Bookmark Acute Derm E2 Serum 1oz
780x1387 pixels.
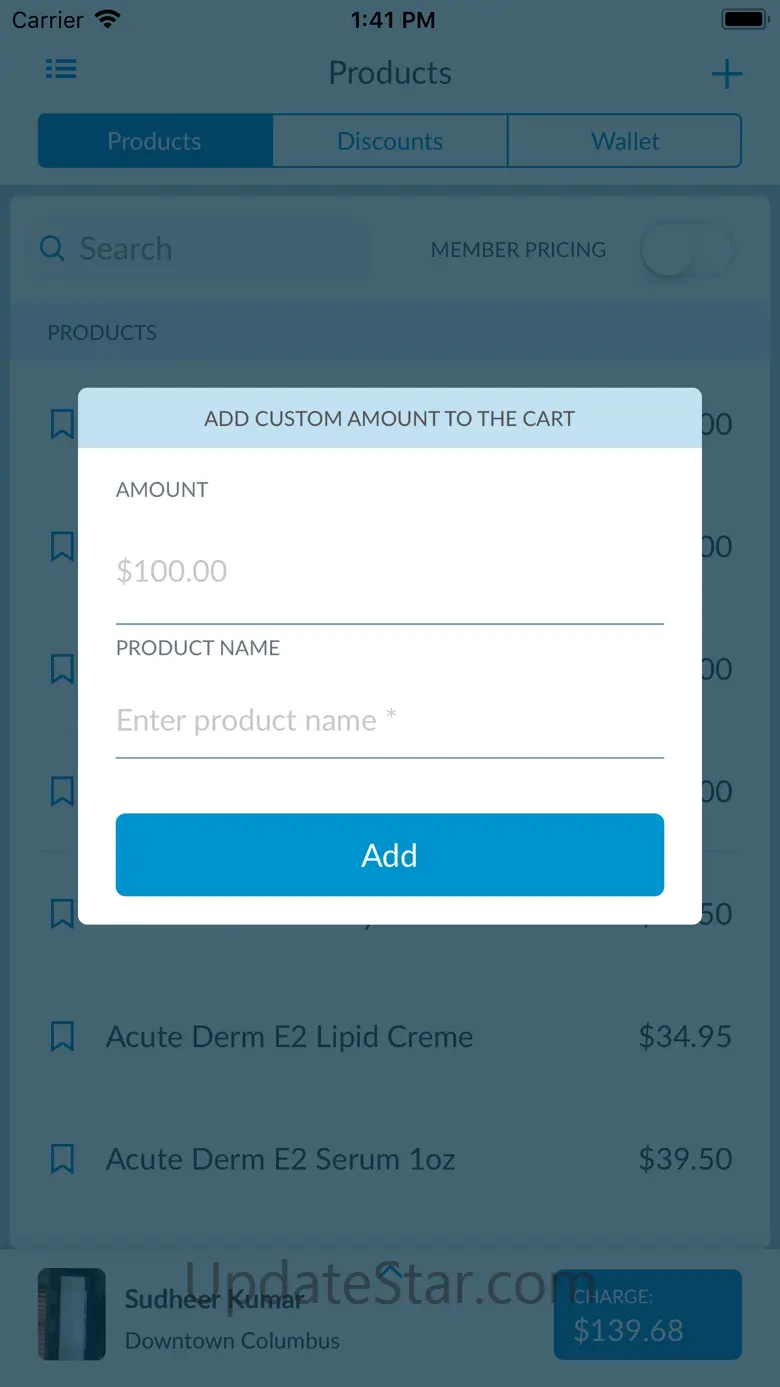[62, 1159]
